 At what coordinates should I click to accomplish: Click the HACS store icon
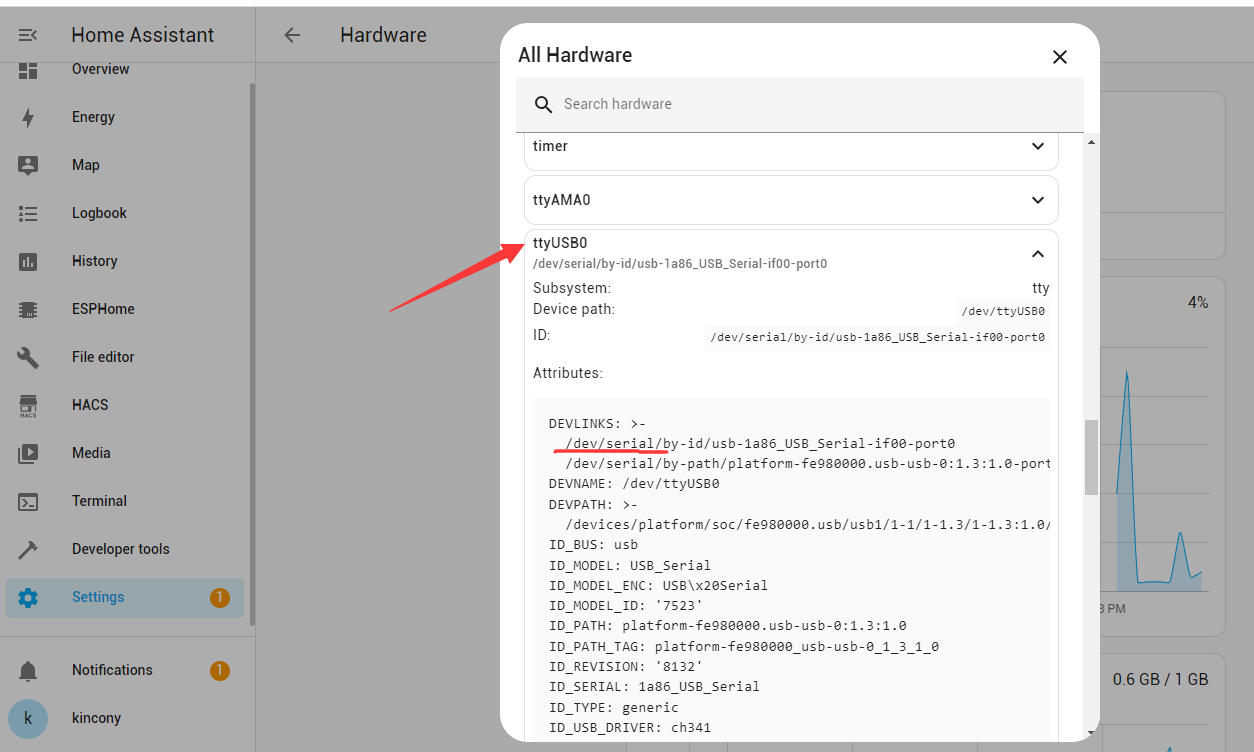(x=28, y=405)
